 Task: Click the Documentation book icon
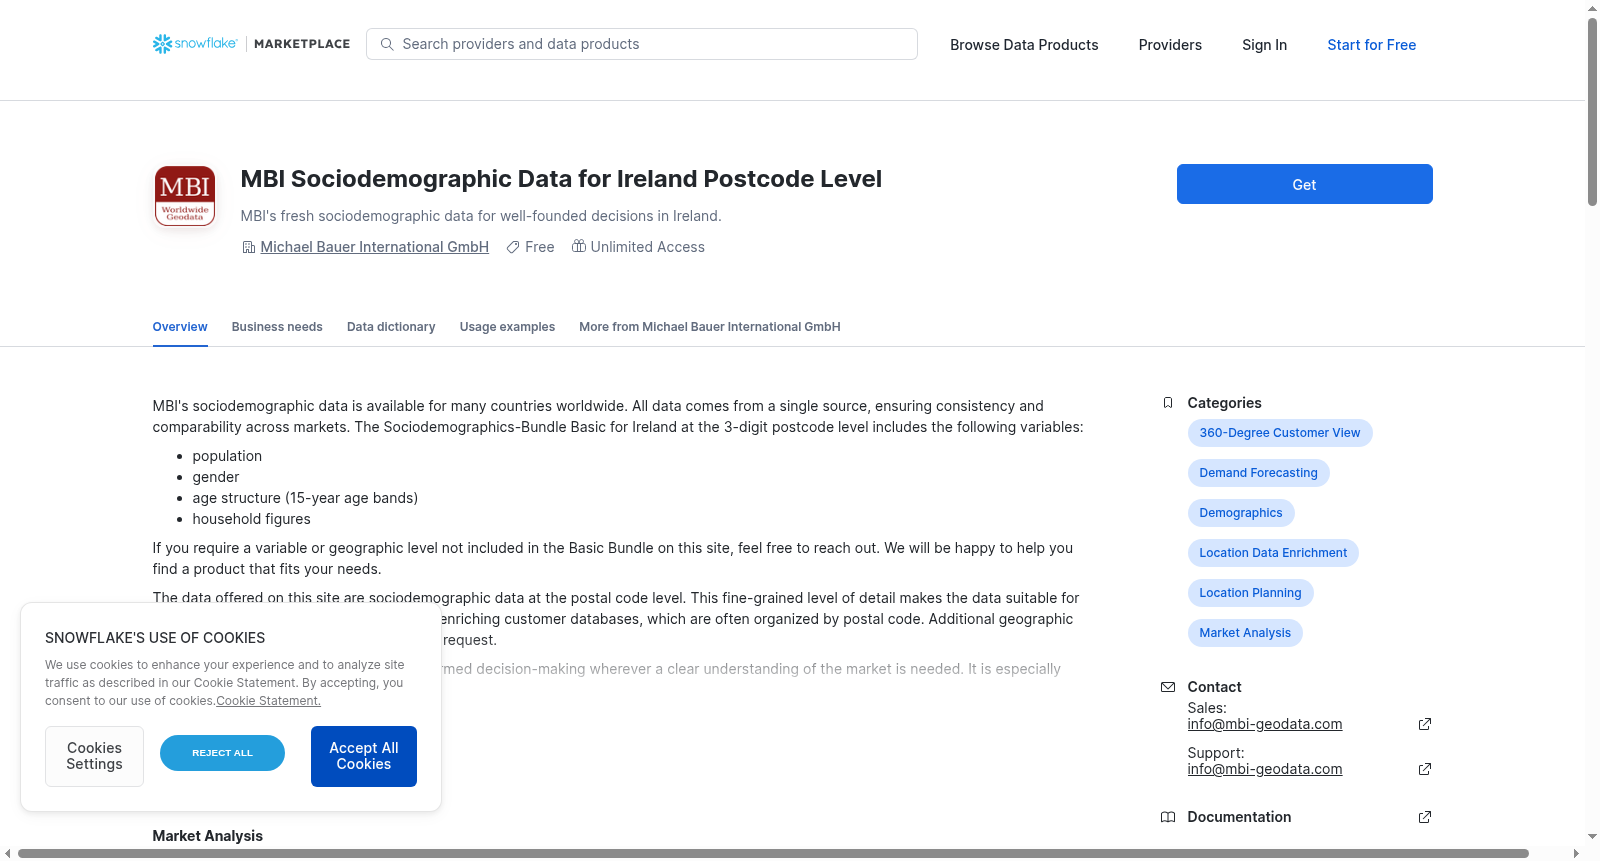click(1168, 817)
